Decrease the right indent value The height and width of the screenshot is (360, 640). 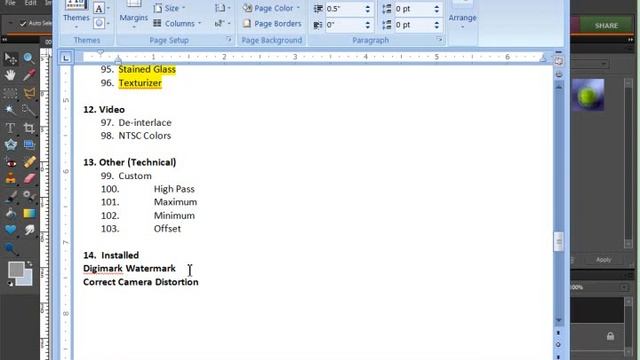point(367,27)
